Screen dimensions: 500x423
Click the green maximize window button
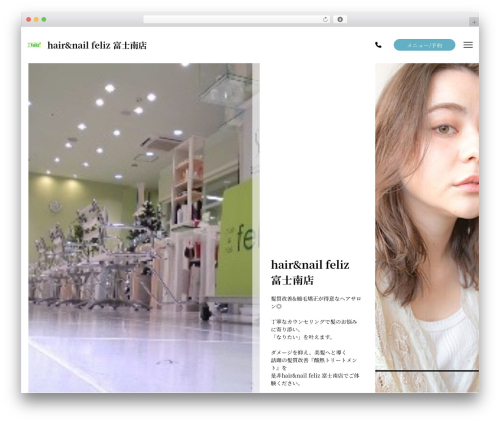click(44, 20)
